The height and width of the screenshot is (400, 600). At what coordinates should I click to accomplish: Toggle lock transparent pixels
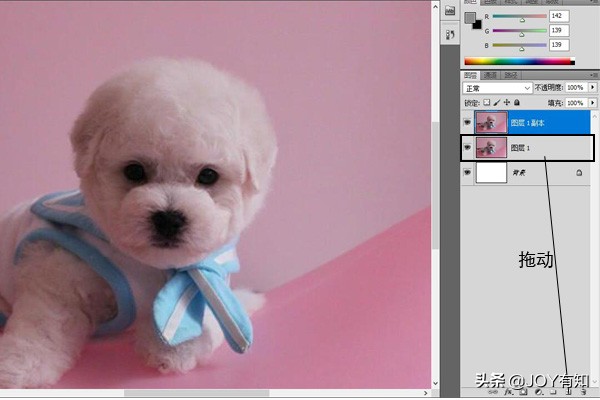[486, 103]
